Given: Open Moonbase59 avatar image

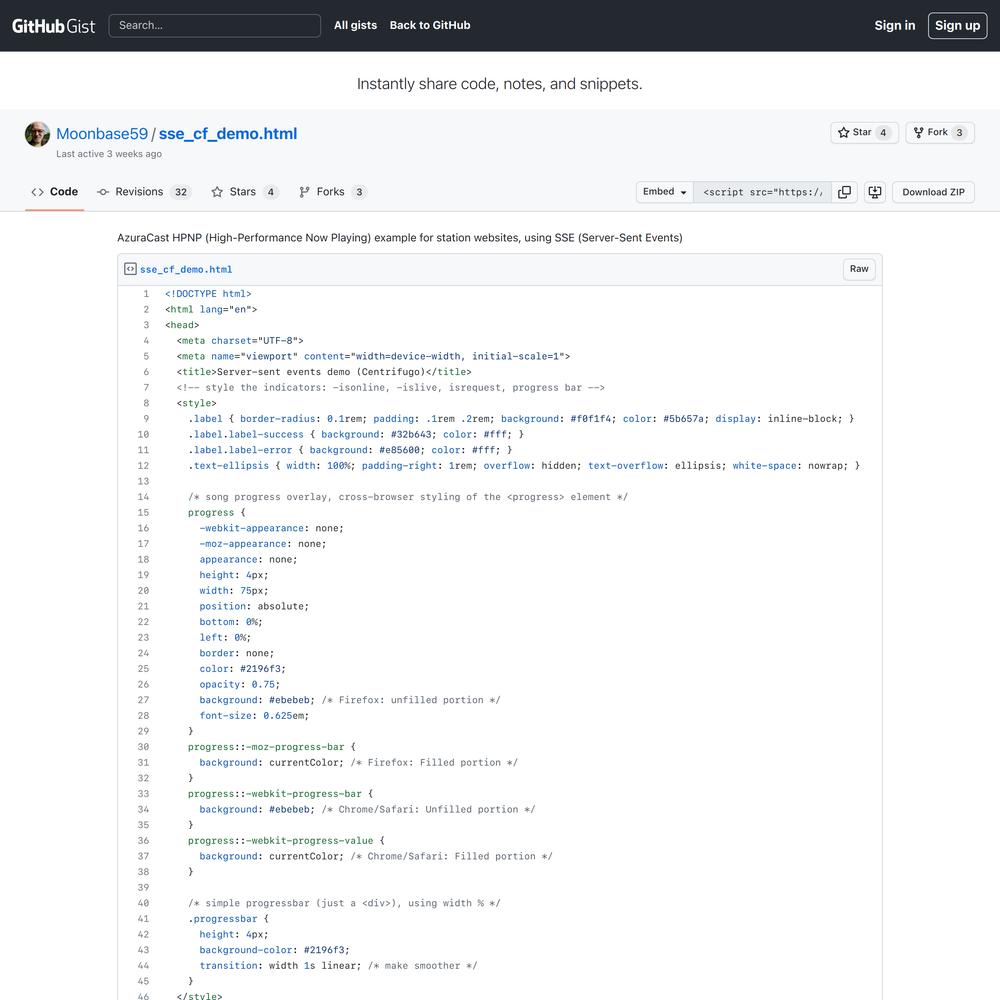Looking at the screenshot, I should coord(37,134).
